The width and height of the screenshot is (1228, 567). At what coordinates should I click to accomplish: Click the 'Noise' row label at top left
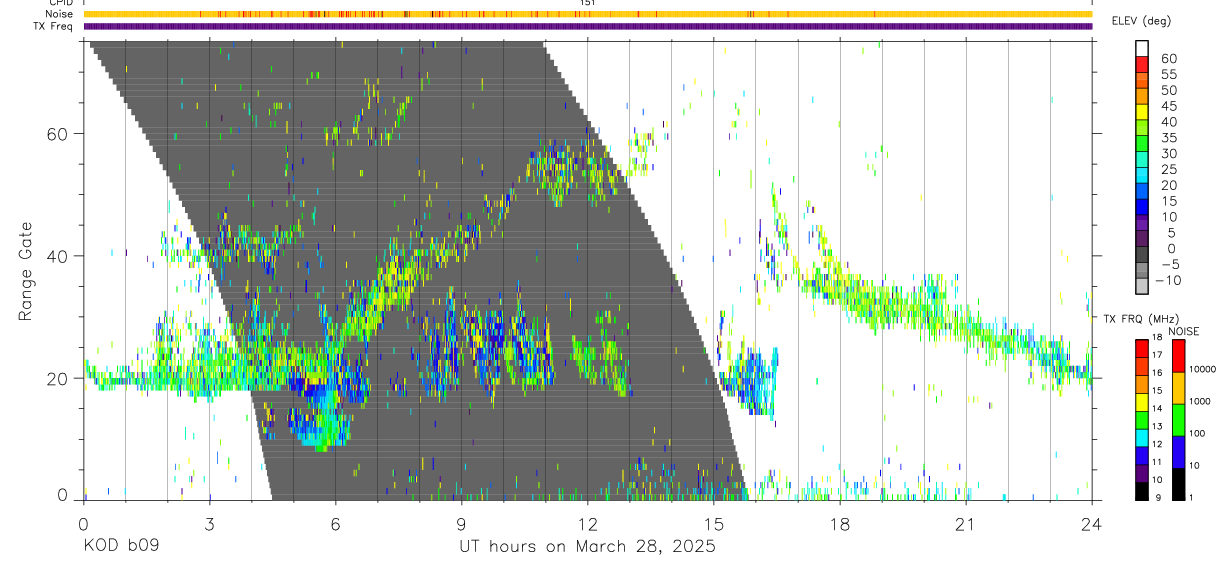click(x=60, y=14)
